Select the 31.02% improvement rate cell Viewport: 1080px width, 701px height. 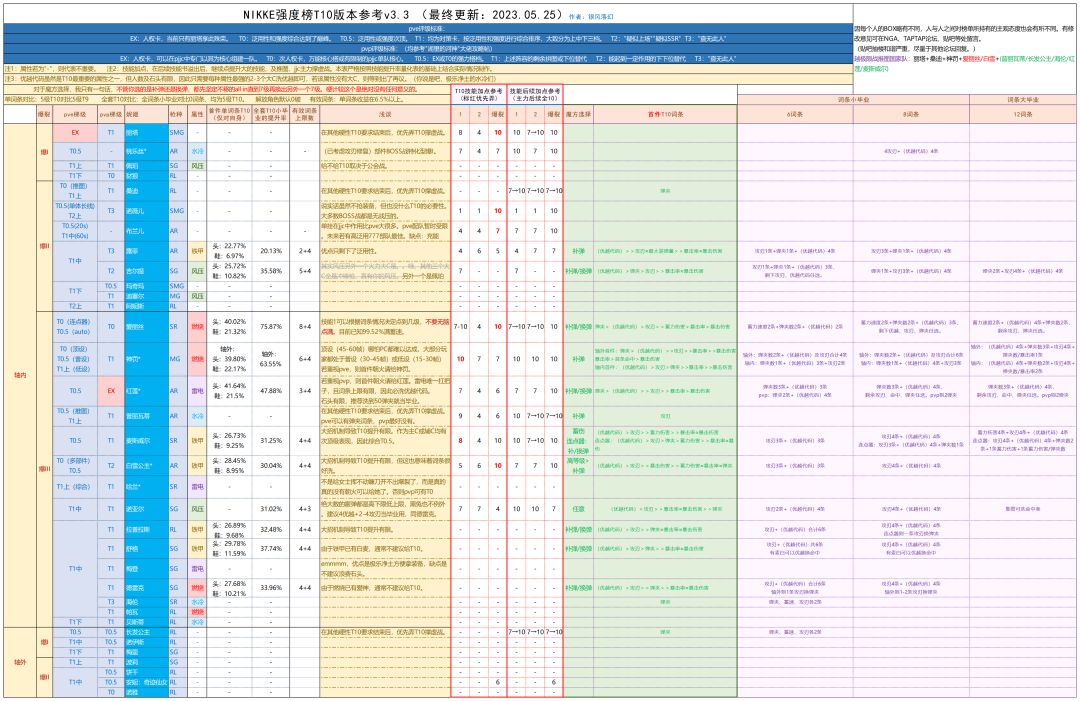pos(271,509)
